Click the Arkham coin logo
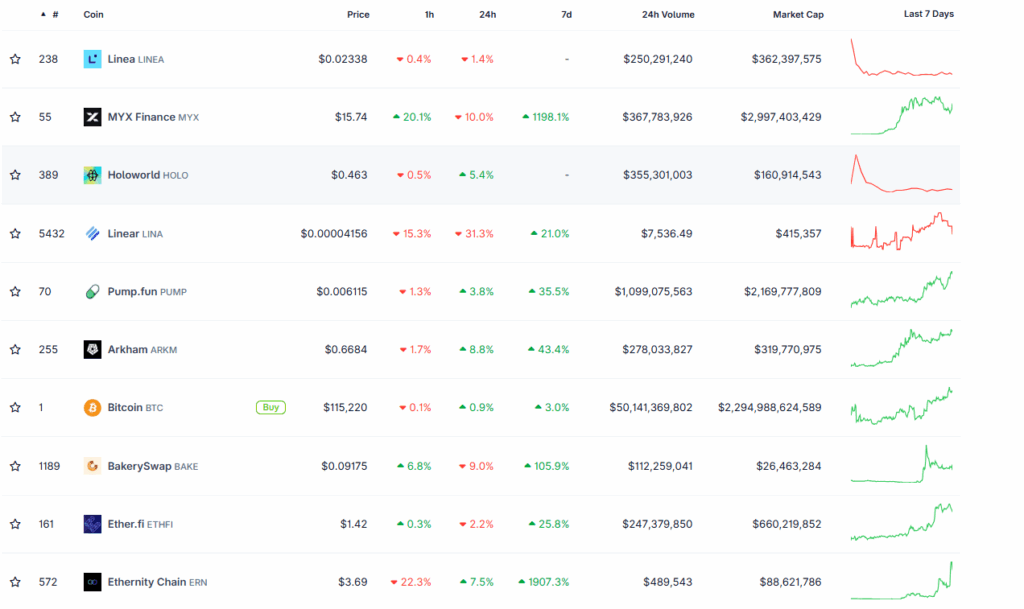Screen dimensions: 1024x609 (x=92, y=350)
